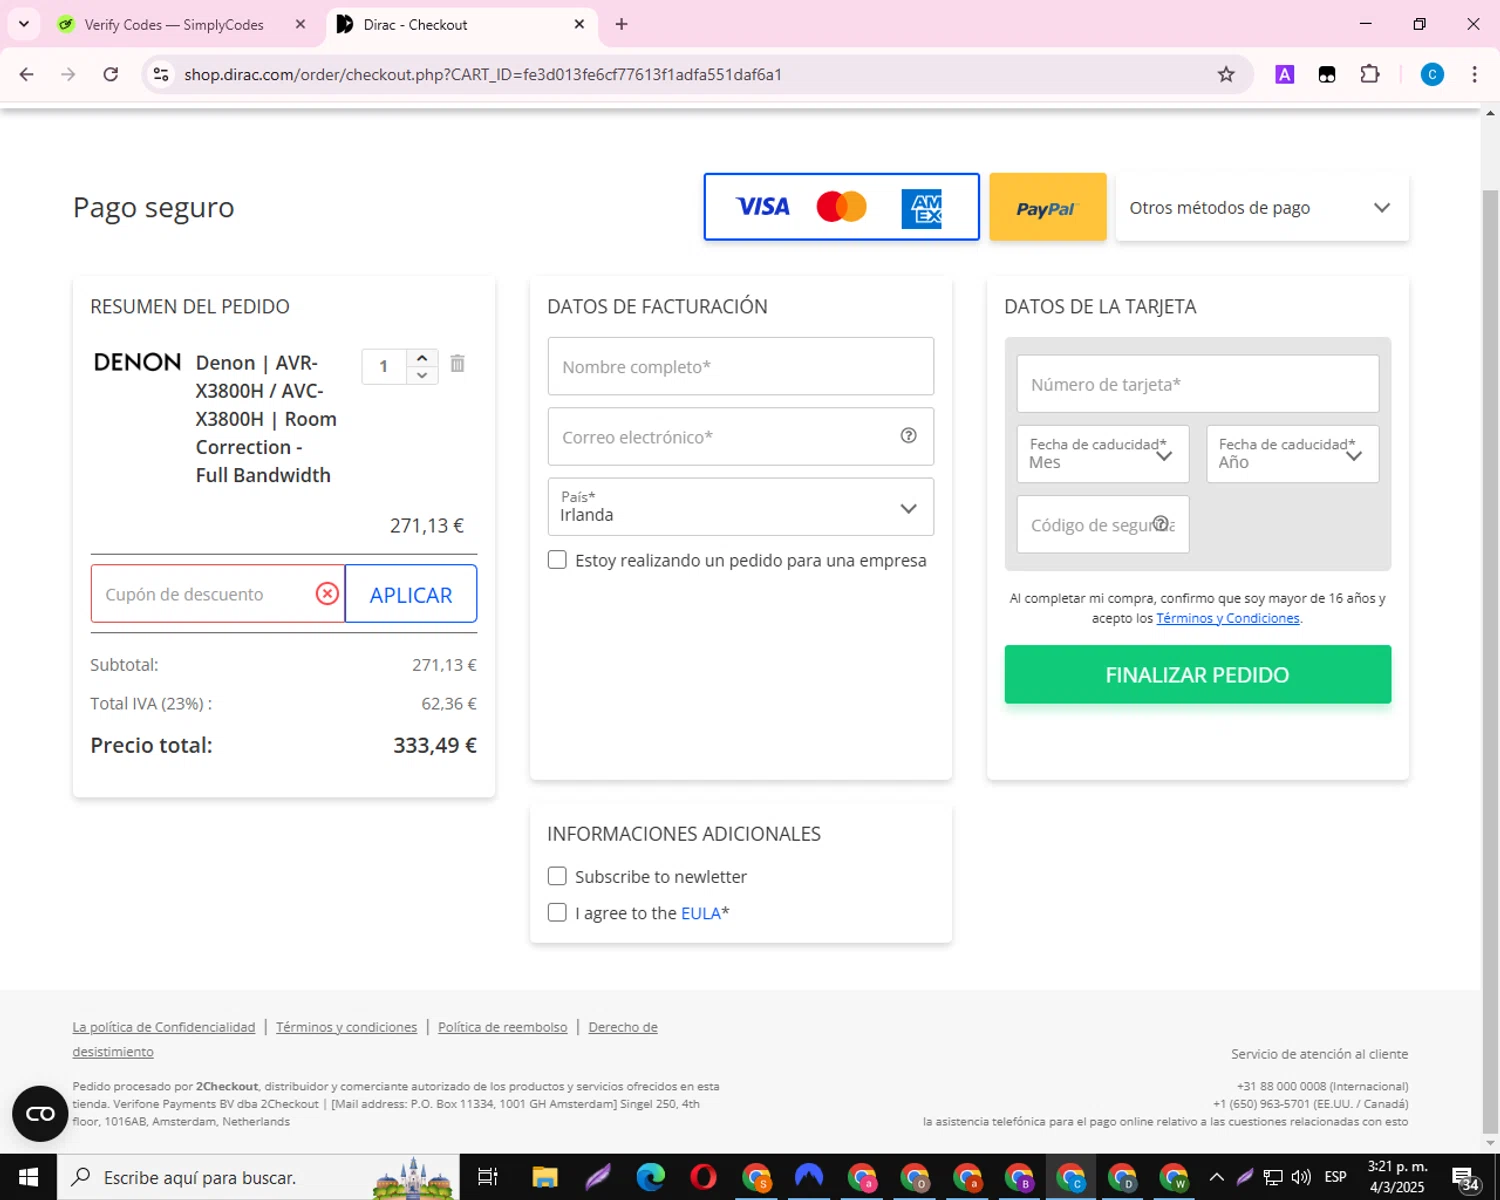
Task: Select Visa/Mastercard/Amex card payment
Action: [841, 207]
